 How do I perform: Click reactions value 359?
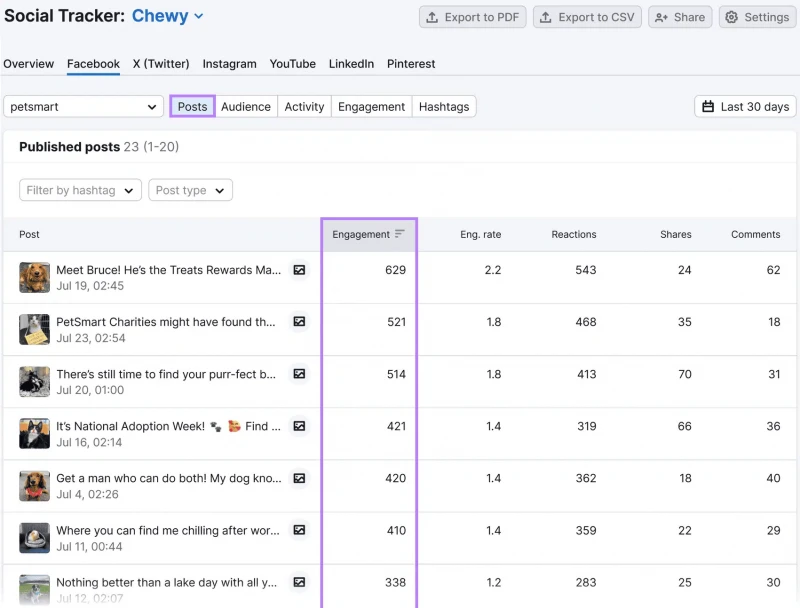pos(586,530)
